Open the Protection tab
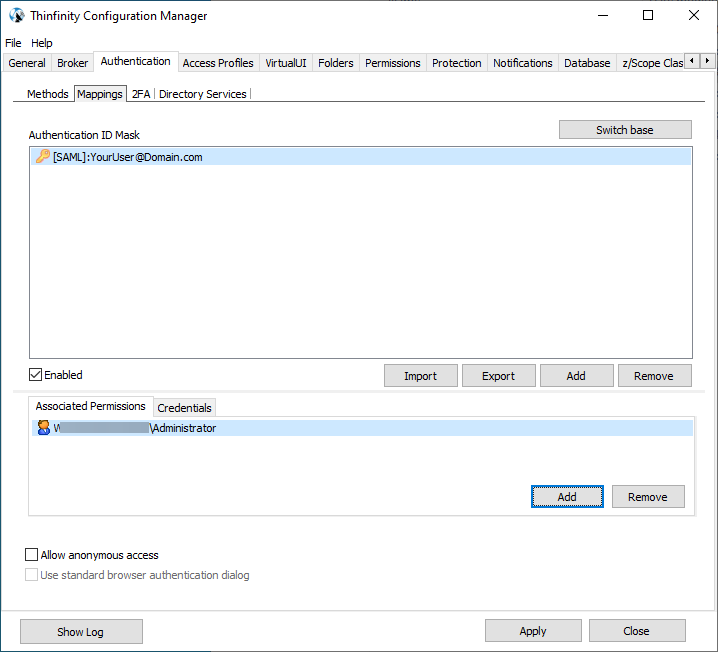The image size is (718, 652). (457, 63)
